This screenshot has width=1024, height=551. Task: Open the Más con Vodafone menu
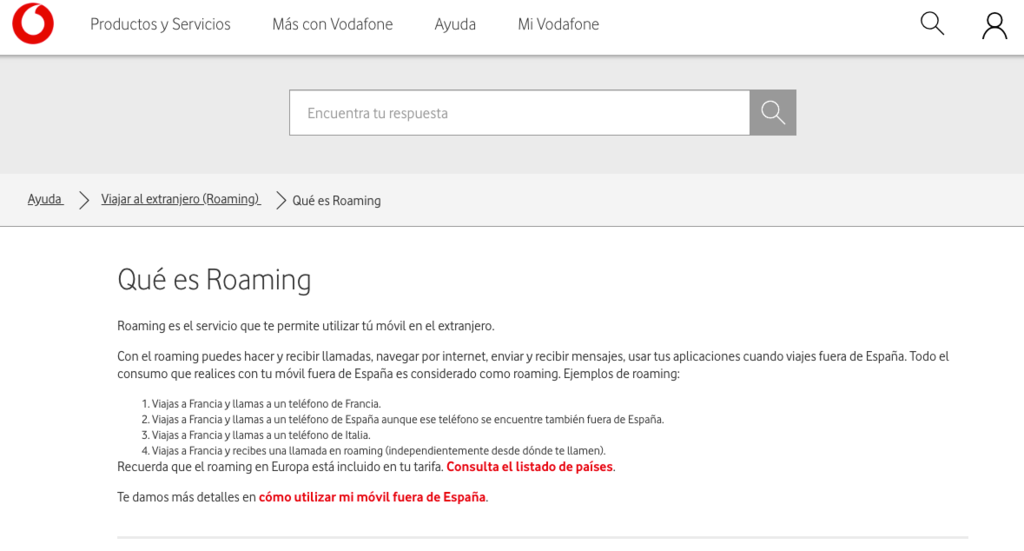pos(332,25)
